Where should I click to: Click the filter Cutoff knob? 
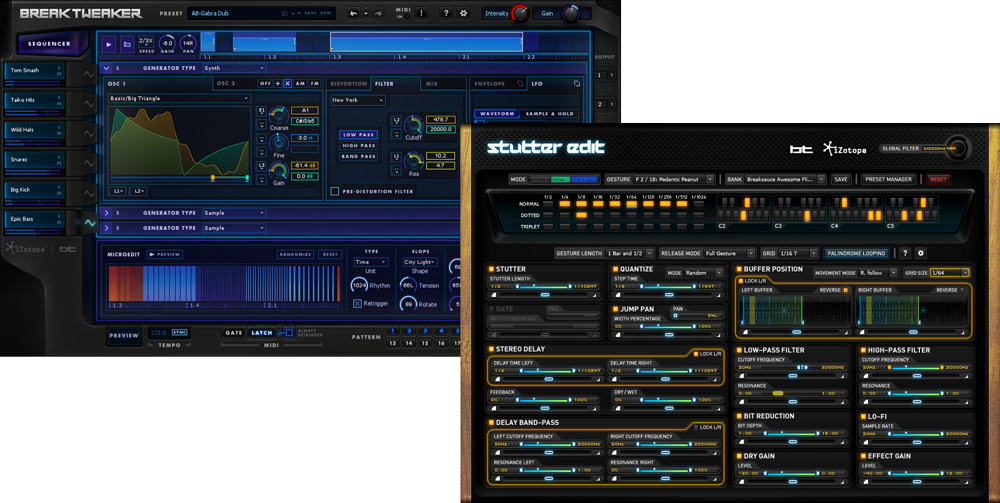(x=413, y=124)
